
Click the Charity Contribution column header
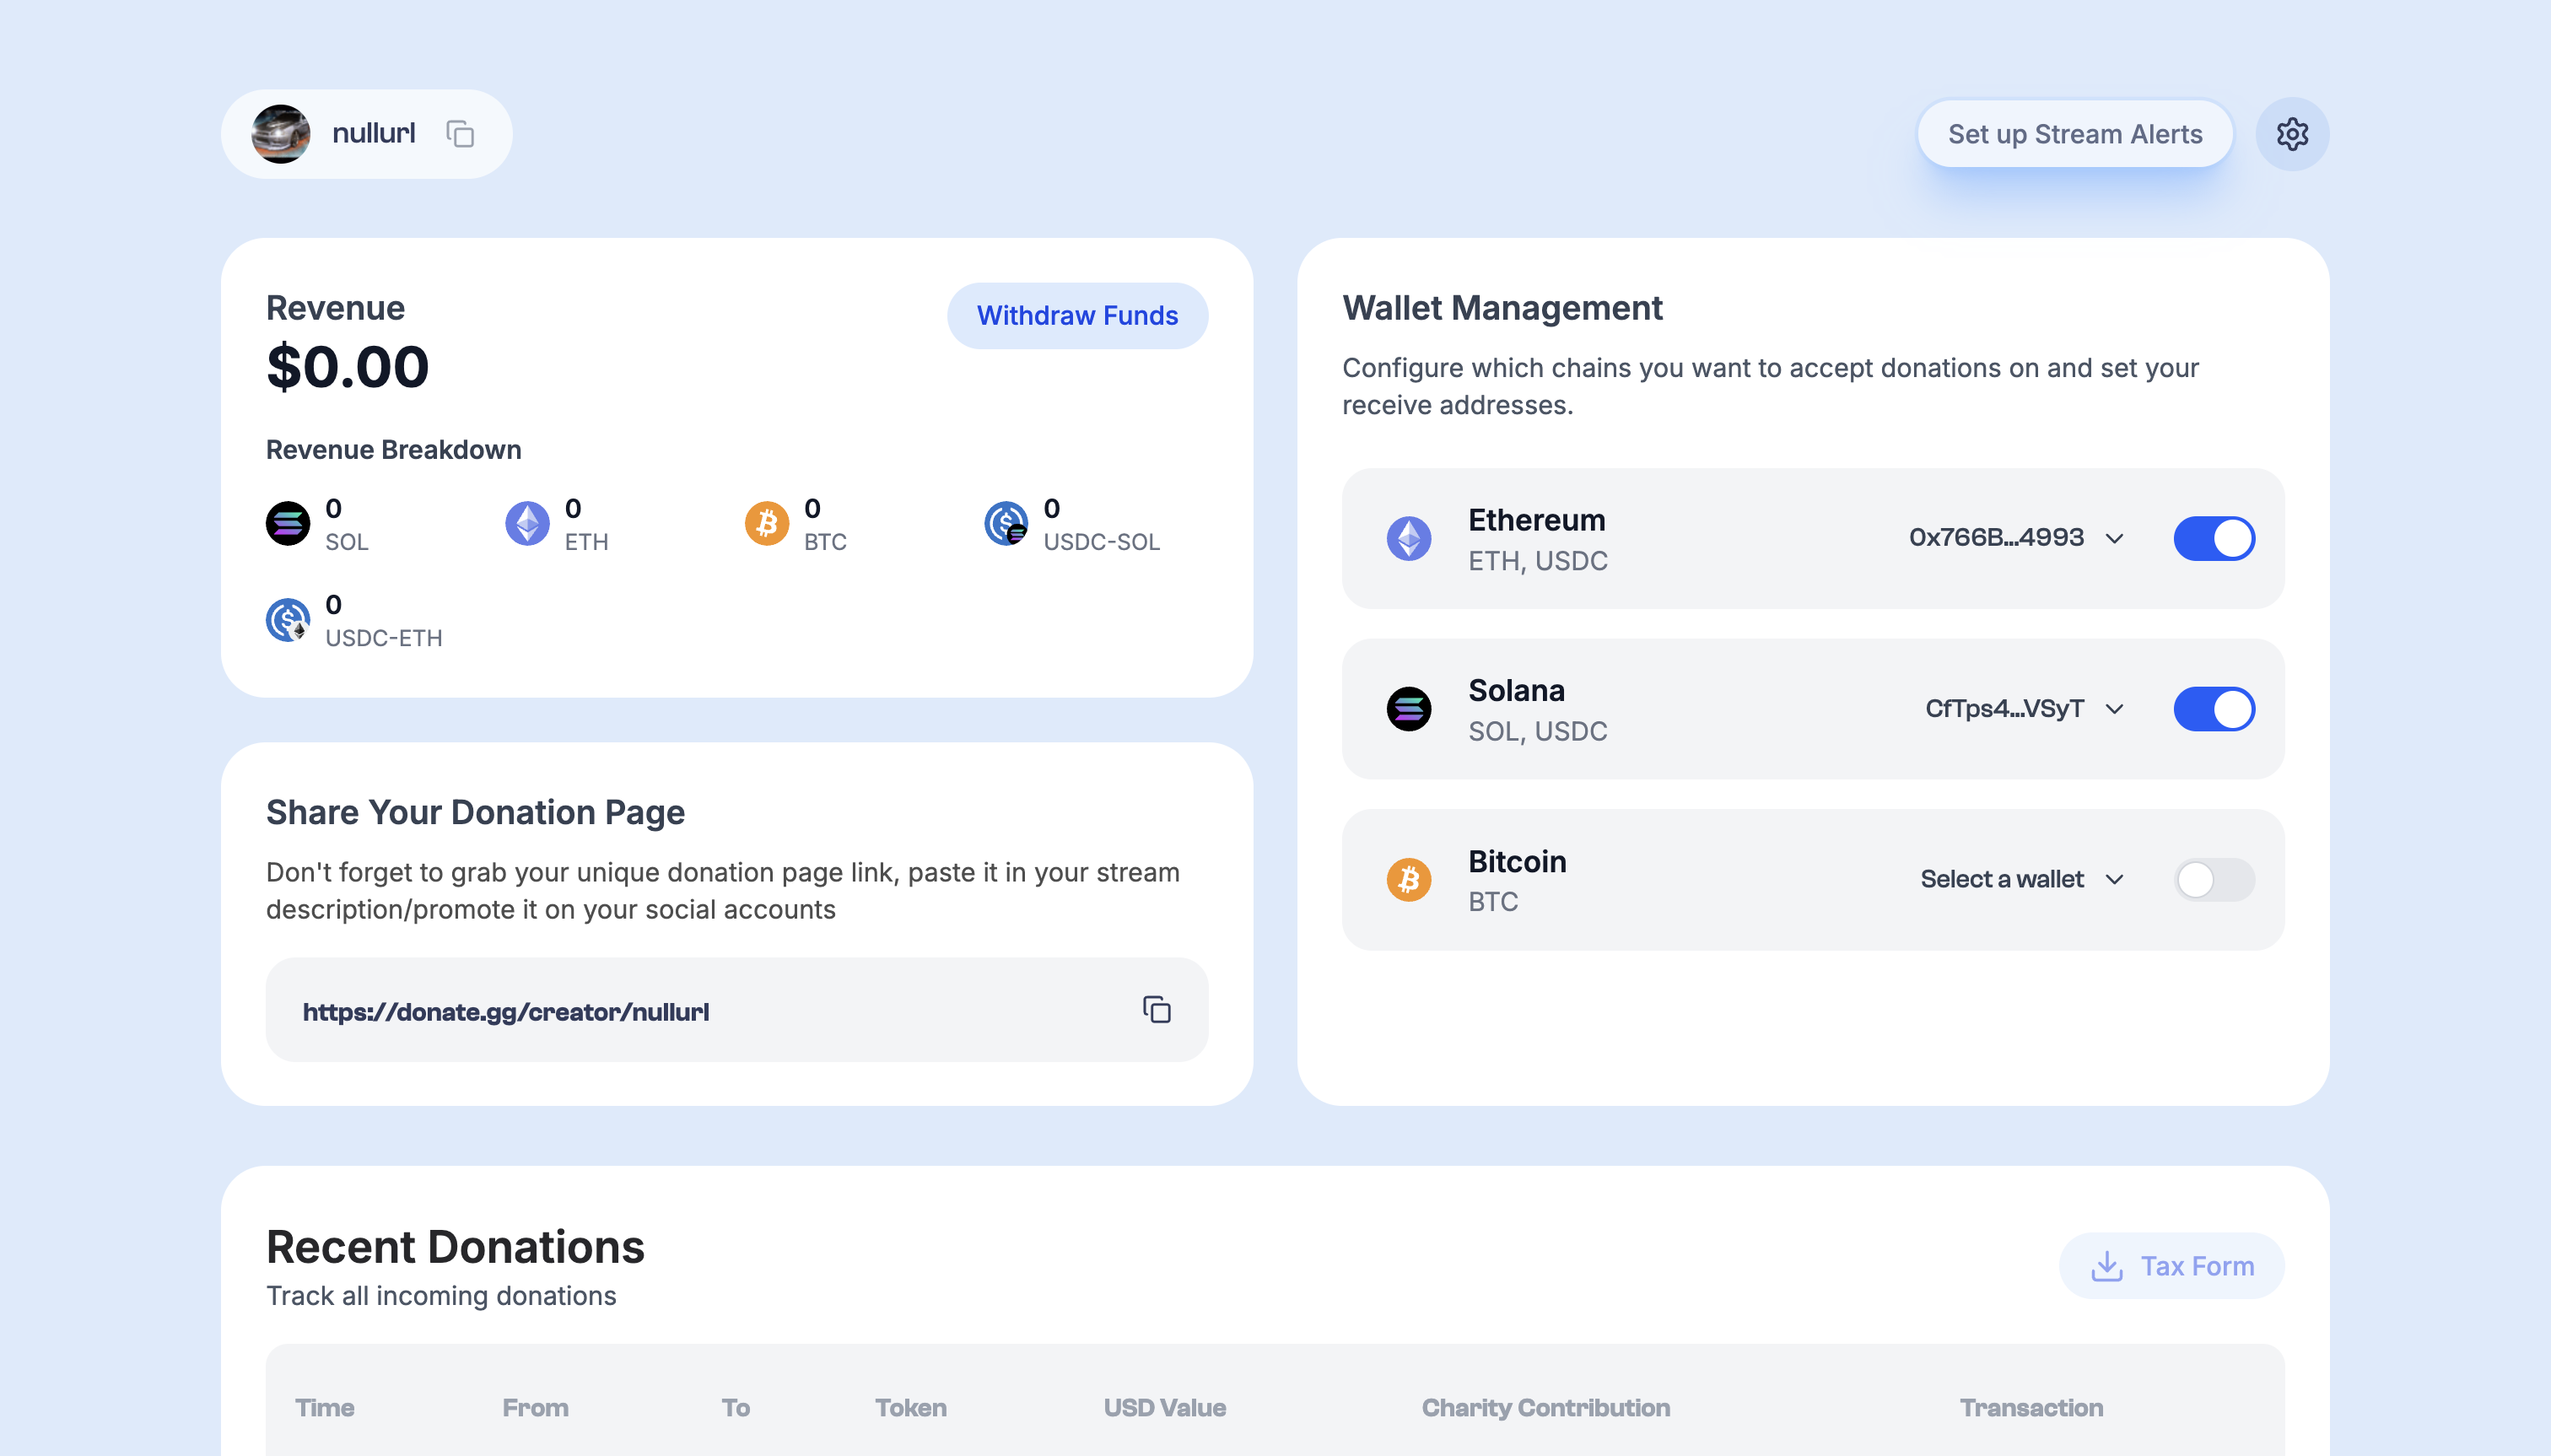pos(1545,1407)
